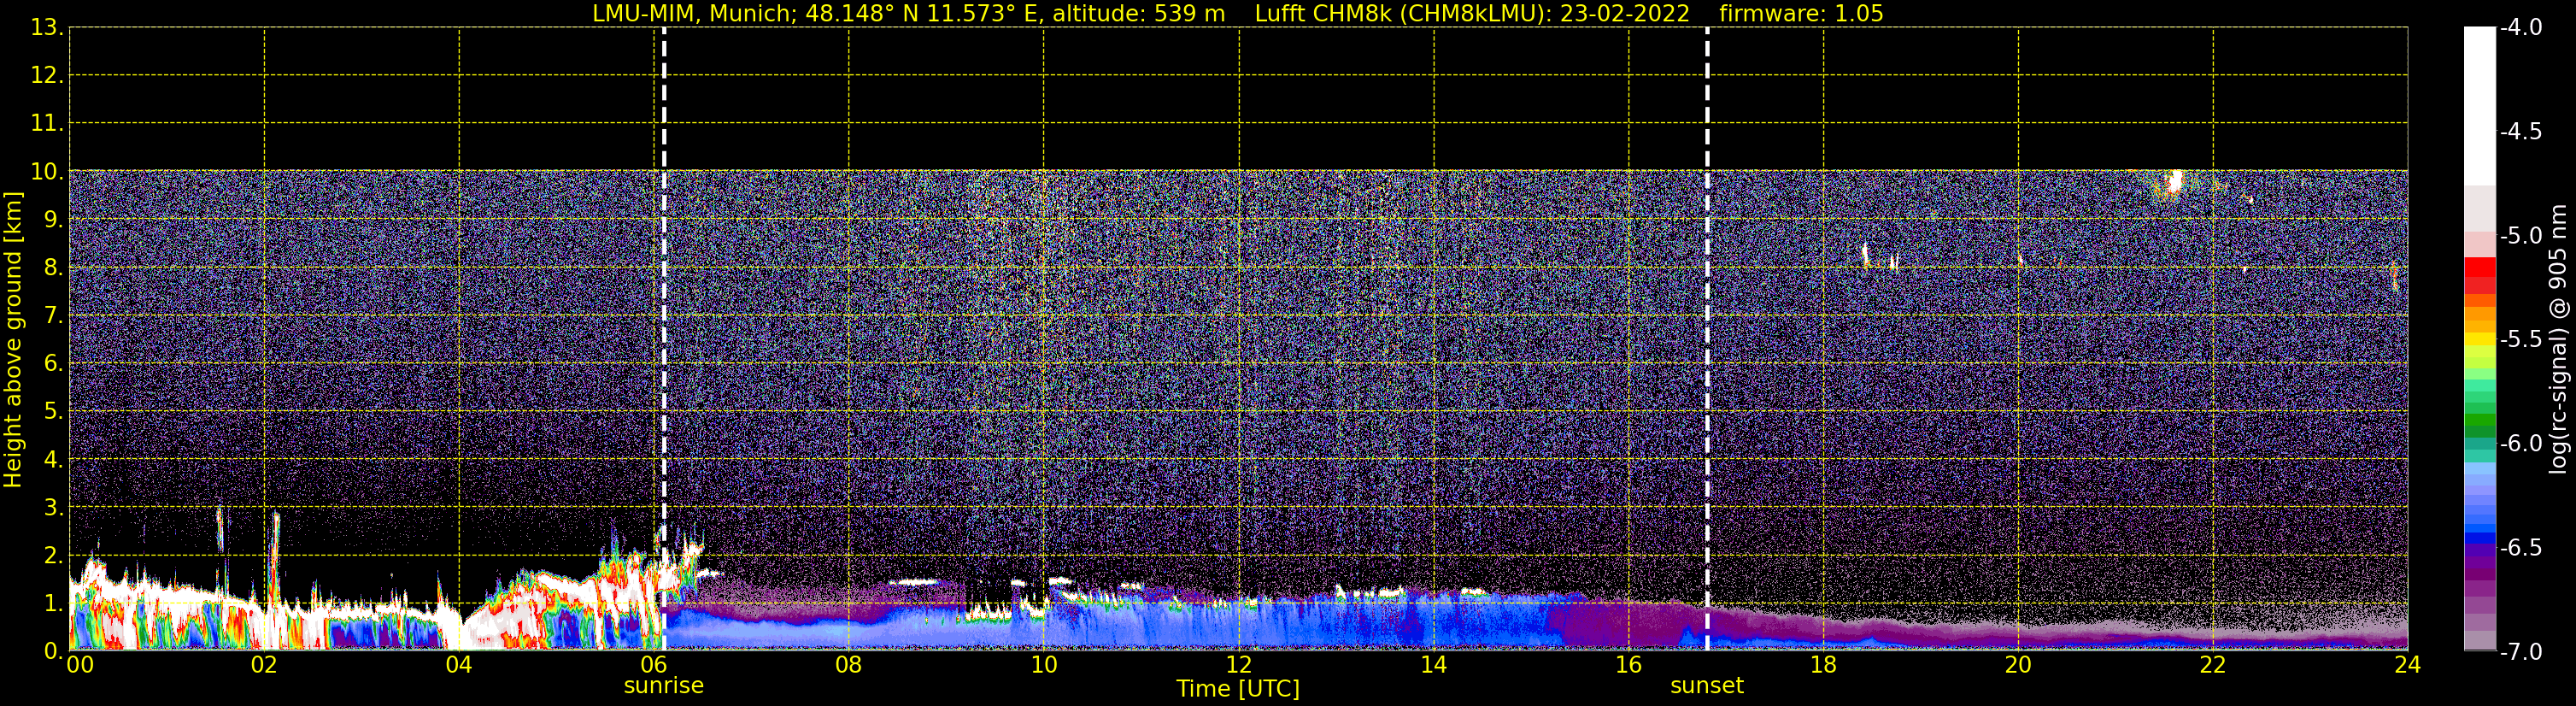Image resolution: width=2576 pixels, height=706 pixels.
Task: Click the "sunset" label under the time axis
Action: click(x=1707, y=686)
